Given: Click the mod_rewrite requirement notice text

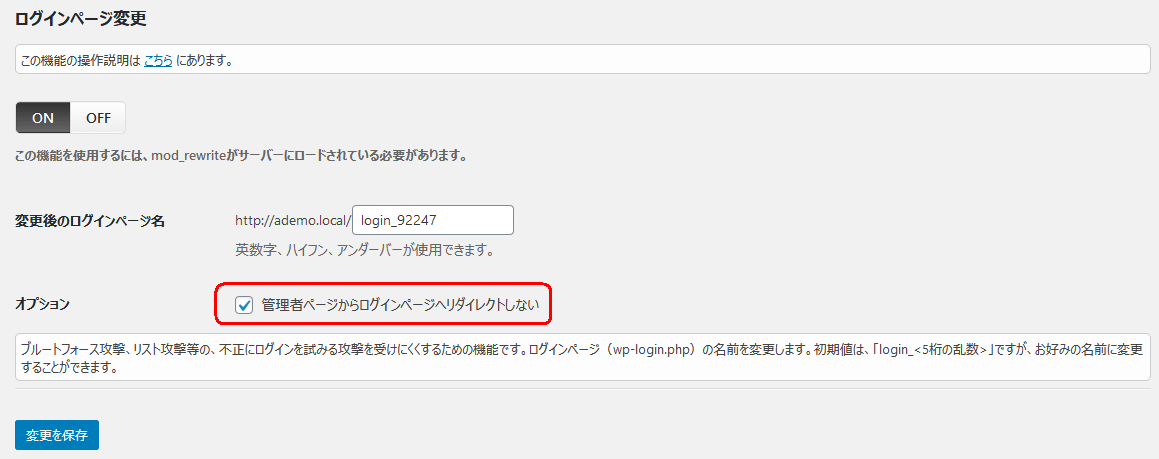Looking at the screenshot, I should tap(241, 157).
